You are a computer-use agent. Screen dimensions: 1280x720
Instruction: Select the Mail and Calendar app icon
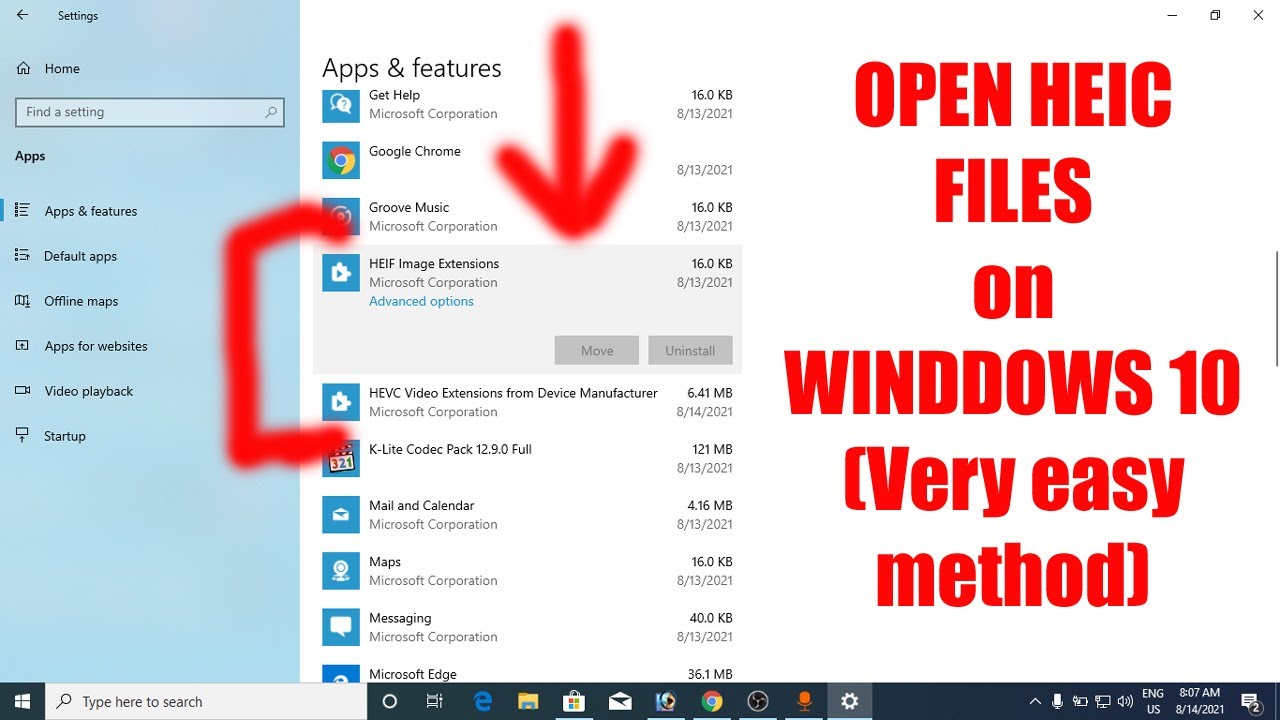(341, 514)
